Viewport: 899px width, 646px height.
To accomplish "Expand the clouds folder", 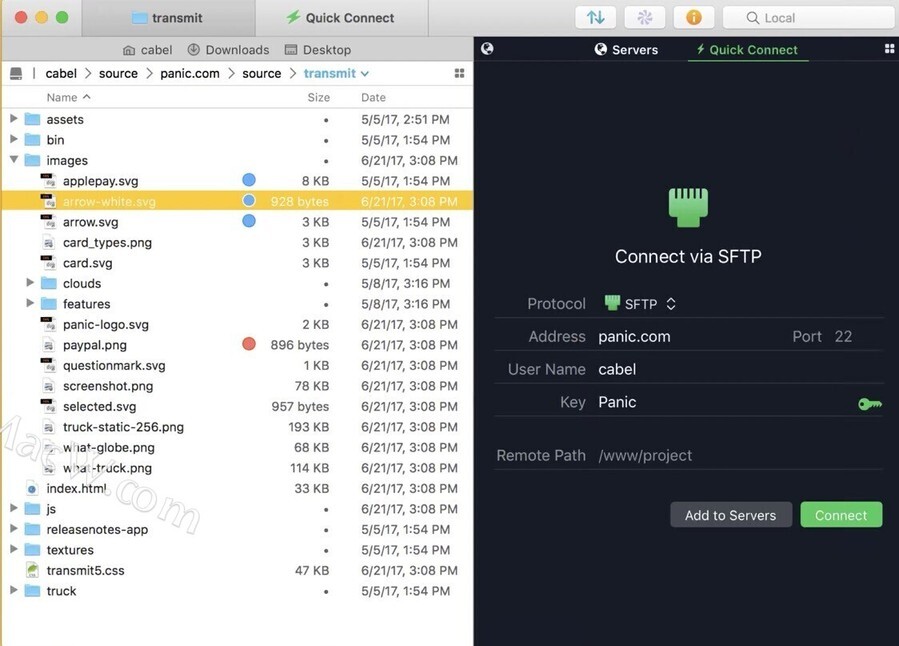I will point(30,283).
